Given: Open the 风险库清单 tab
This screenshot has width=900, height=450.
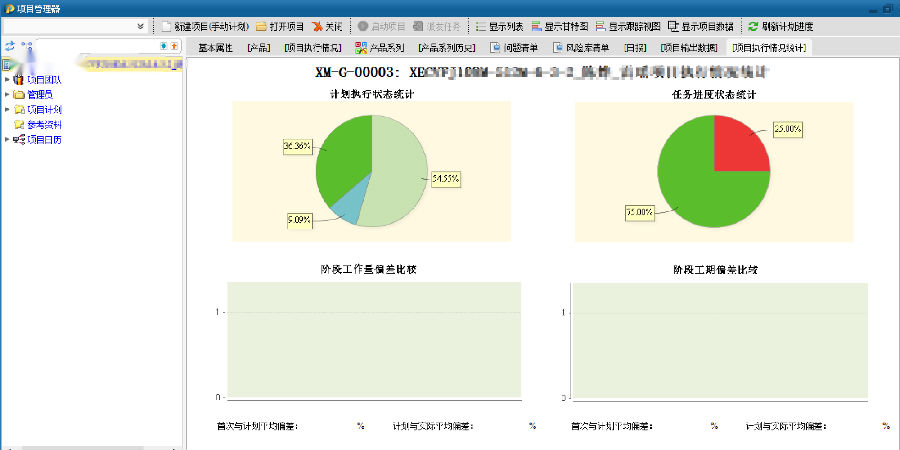Looking at the screenshot, I should click(580, 47).
